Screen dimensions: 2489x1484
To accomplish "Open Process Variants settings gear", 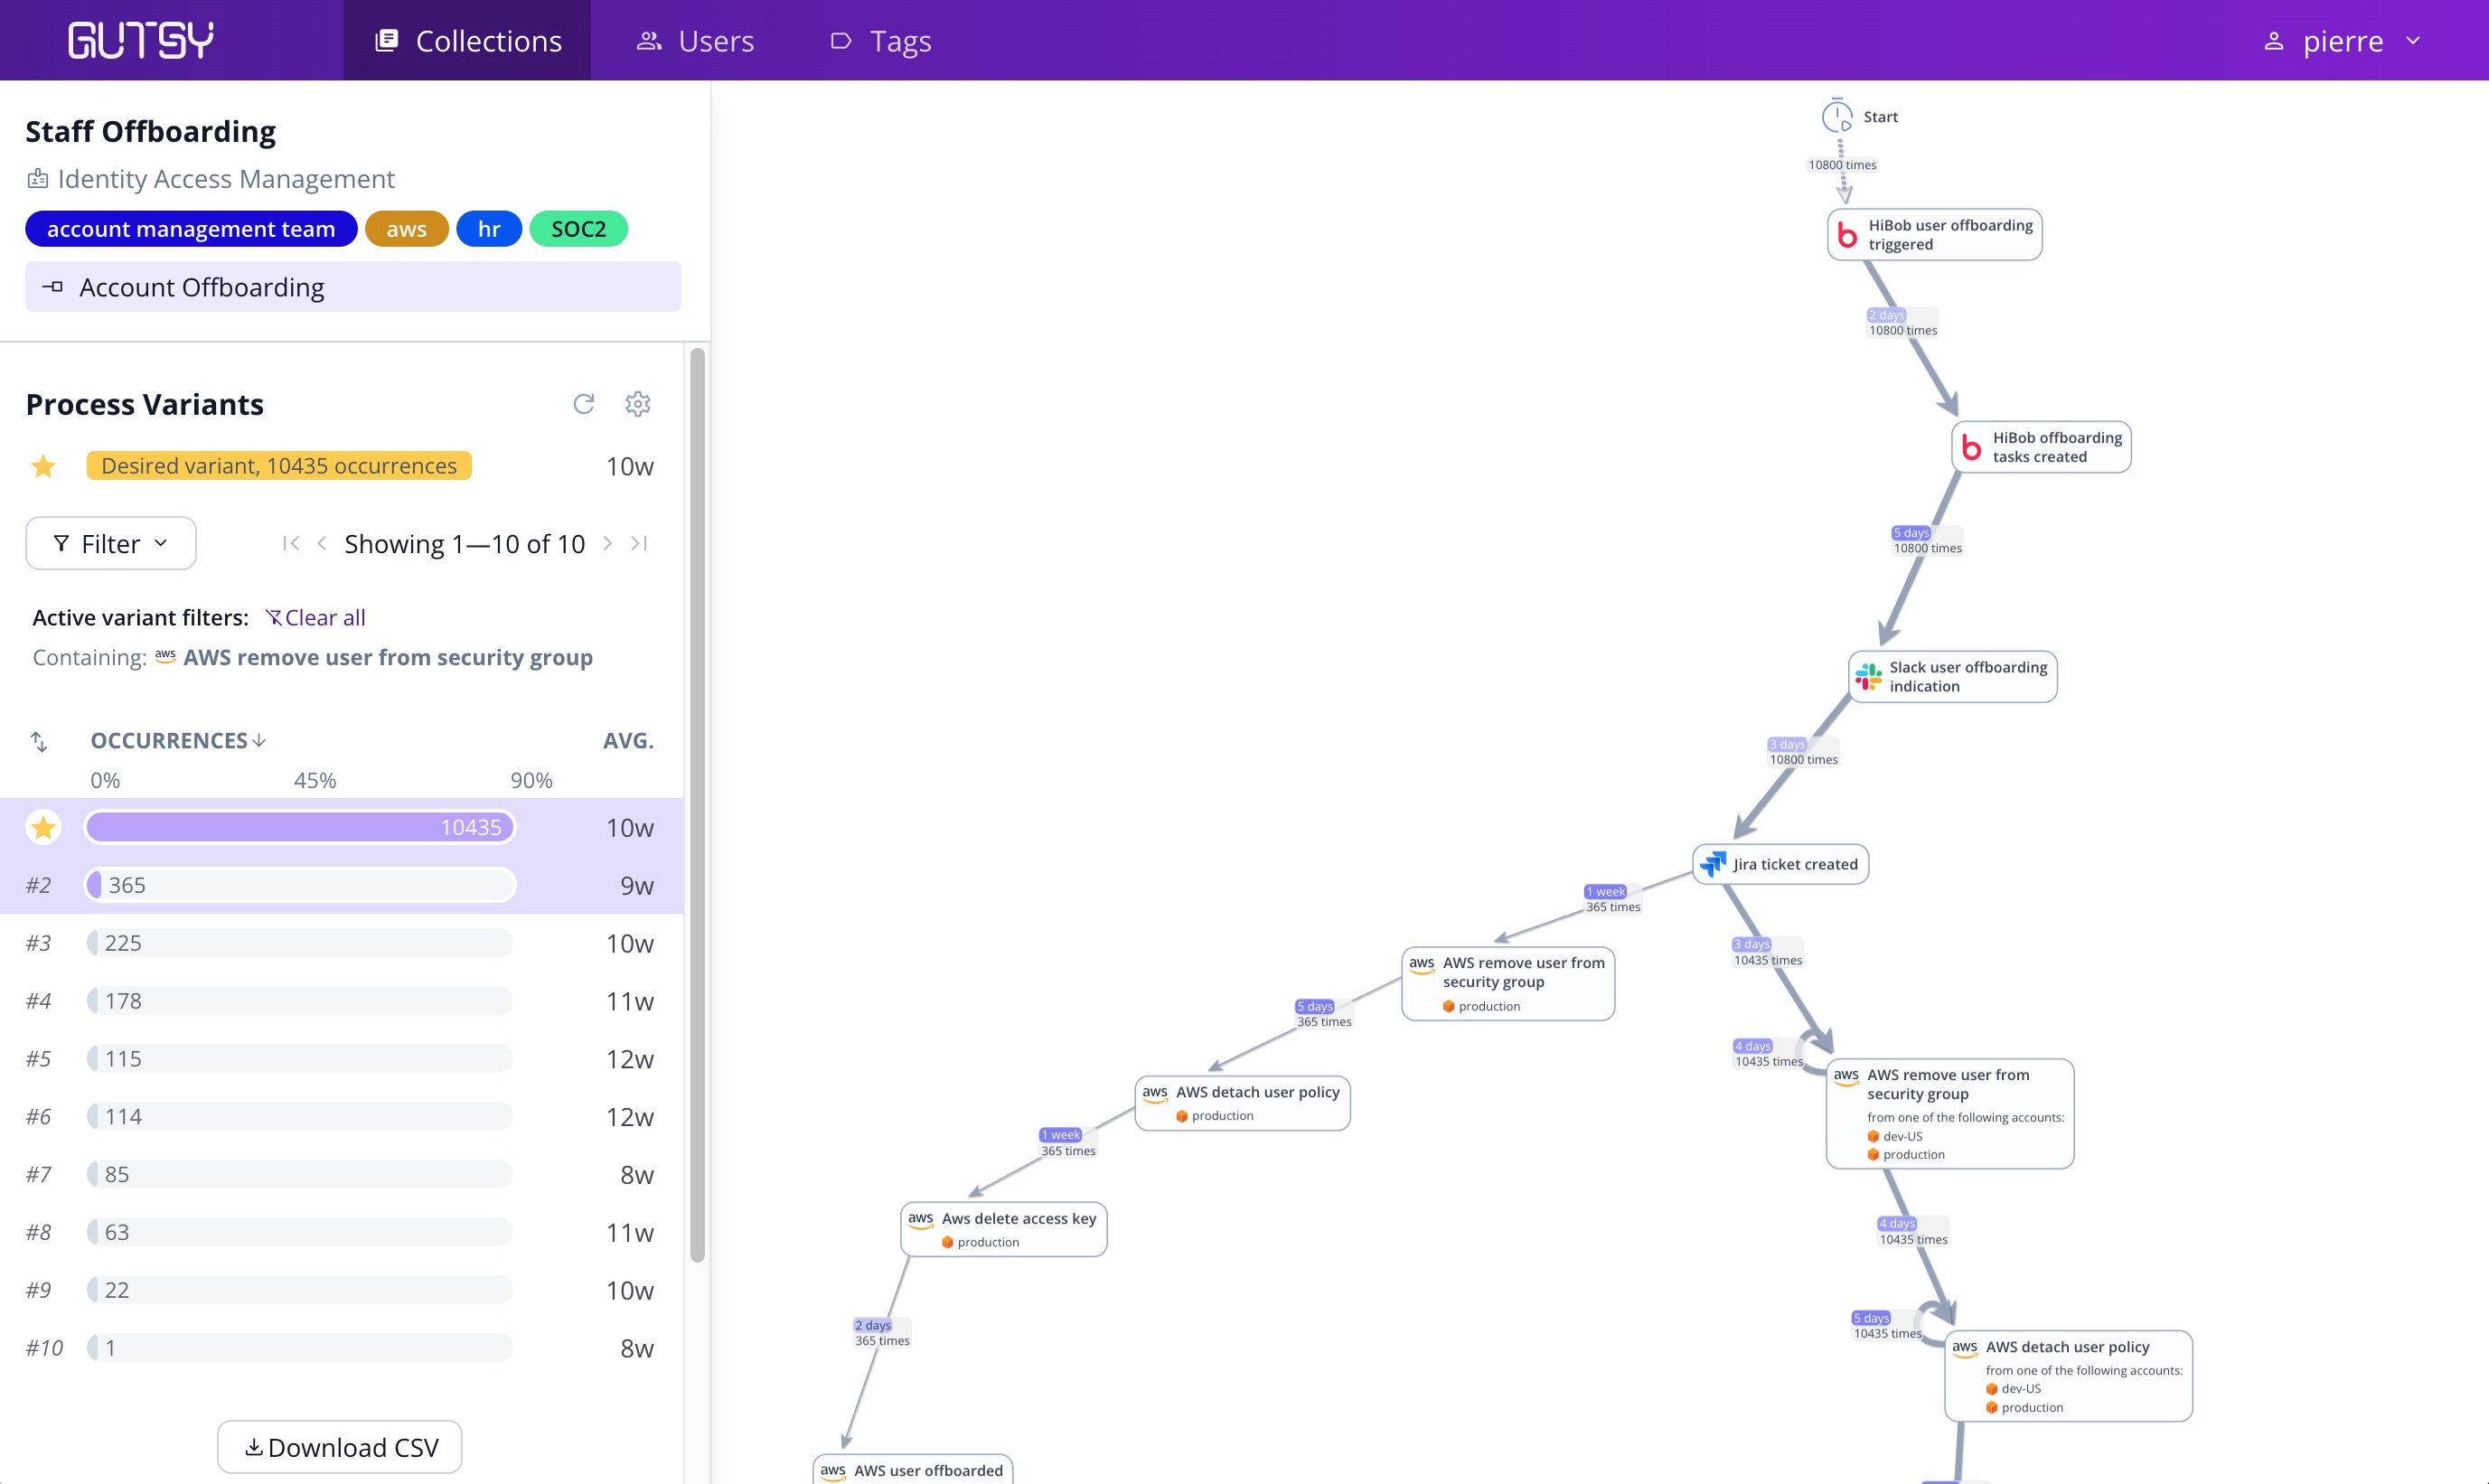I will [x=638, y=404].
